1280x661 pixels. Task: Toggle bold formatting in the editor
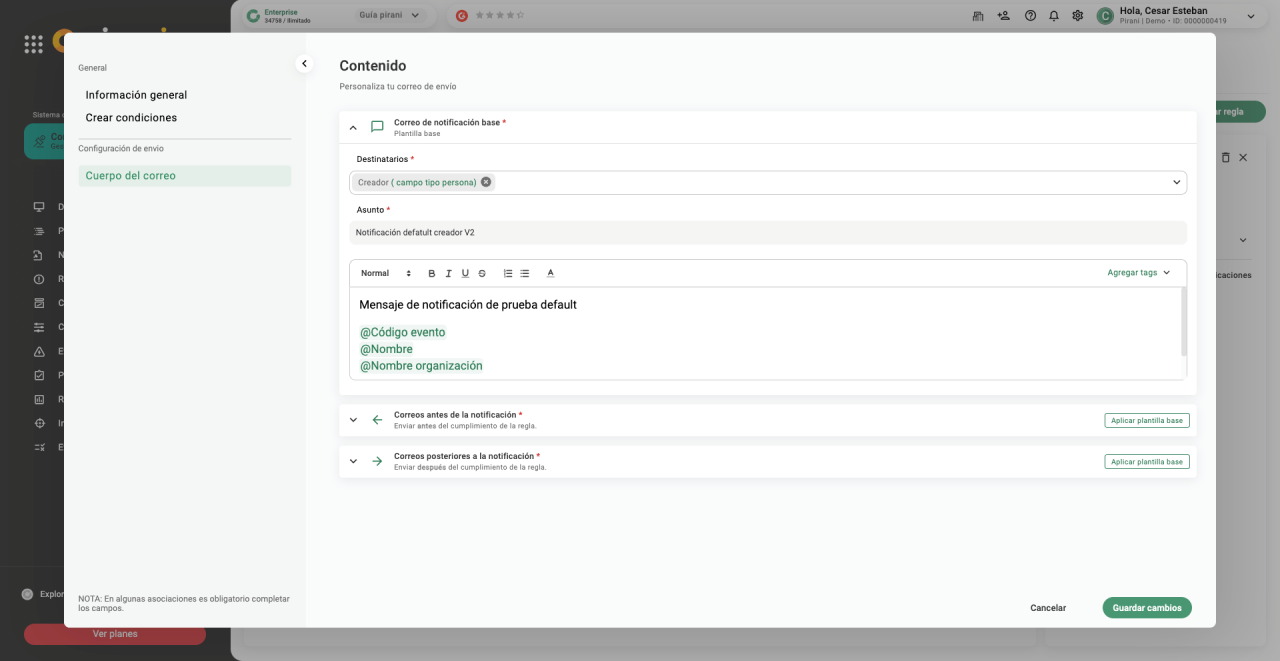(x=432, y=273)
